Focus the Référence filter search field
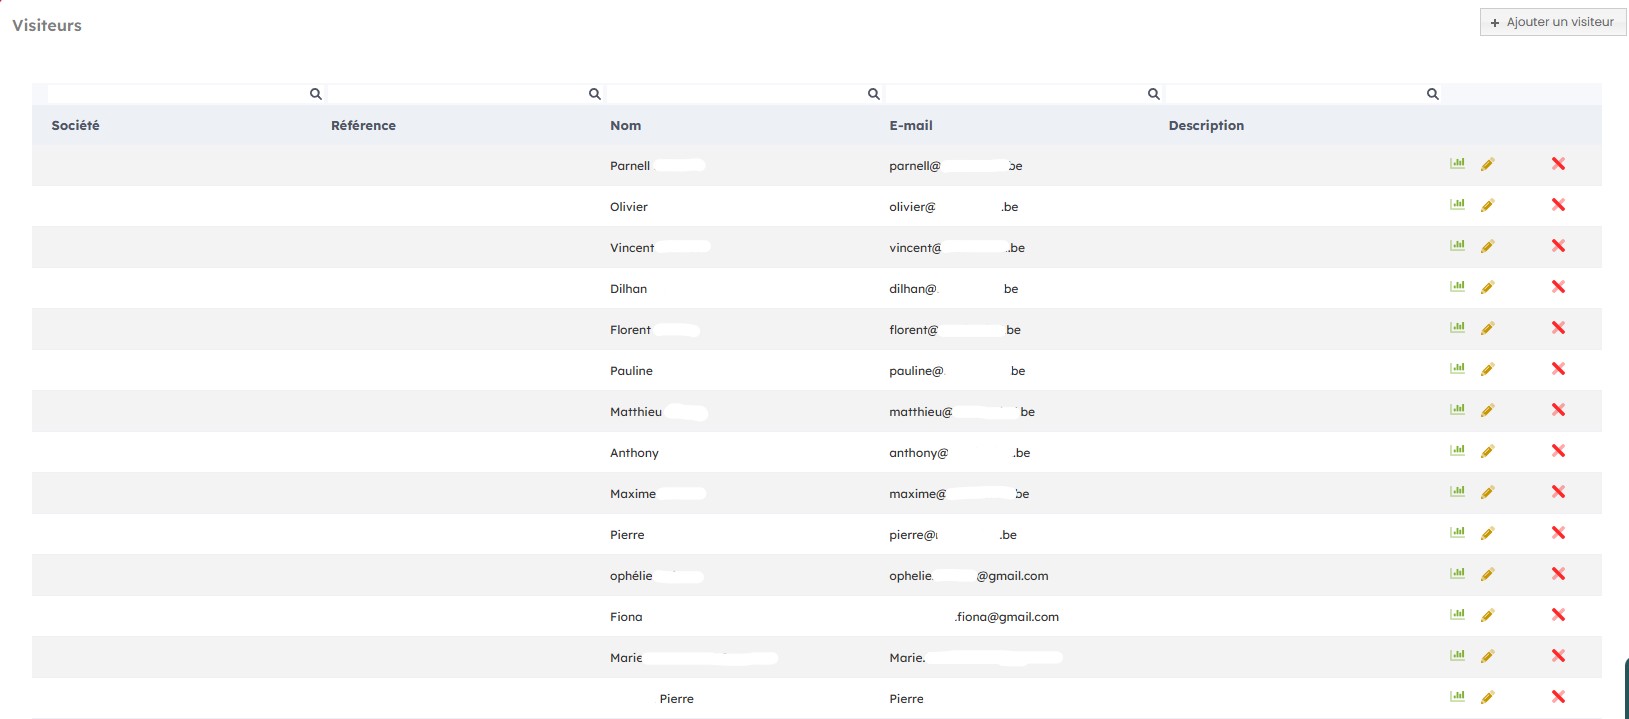1629x719 pixels. (x=456, y=94)
